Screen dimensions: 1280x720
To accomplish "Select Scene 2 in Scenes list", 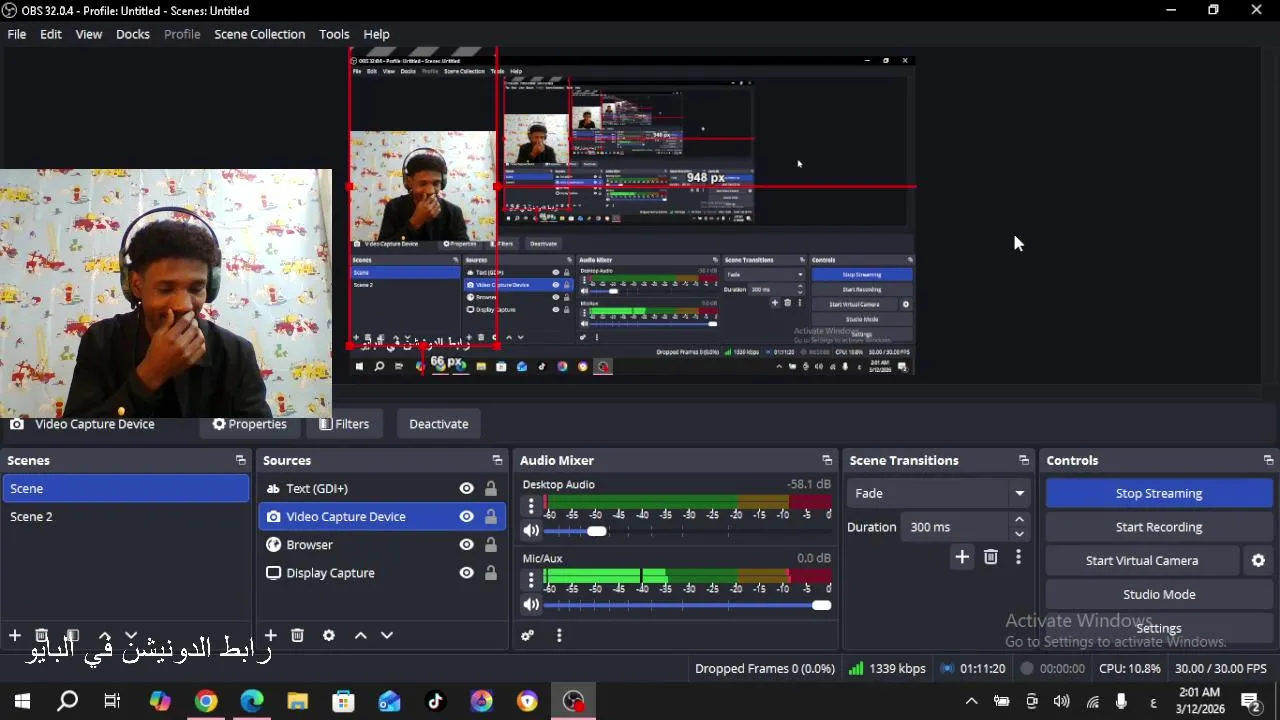I will point(125,517).
